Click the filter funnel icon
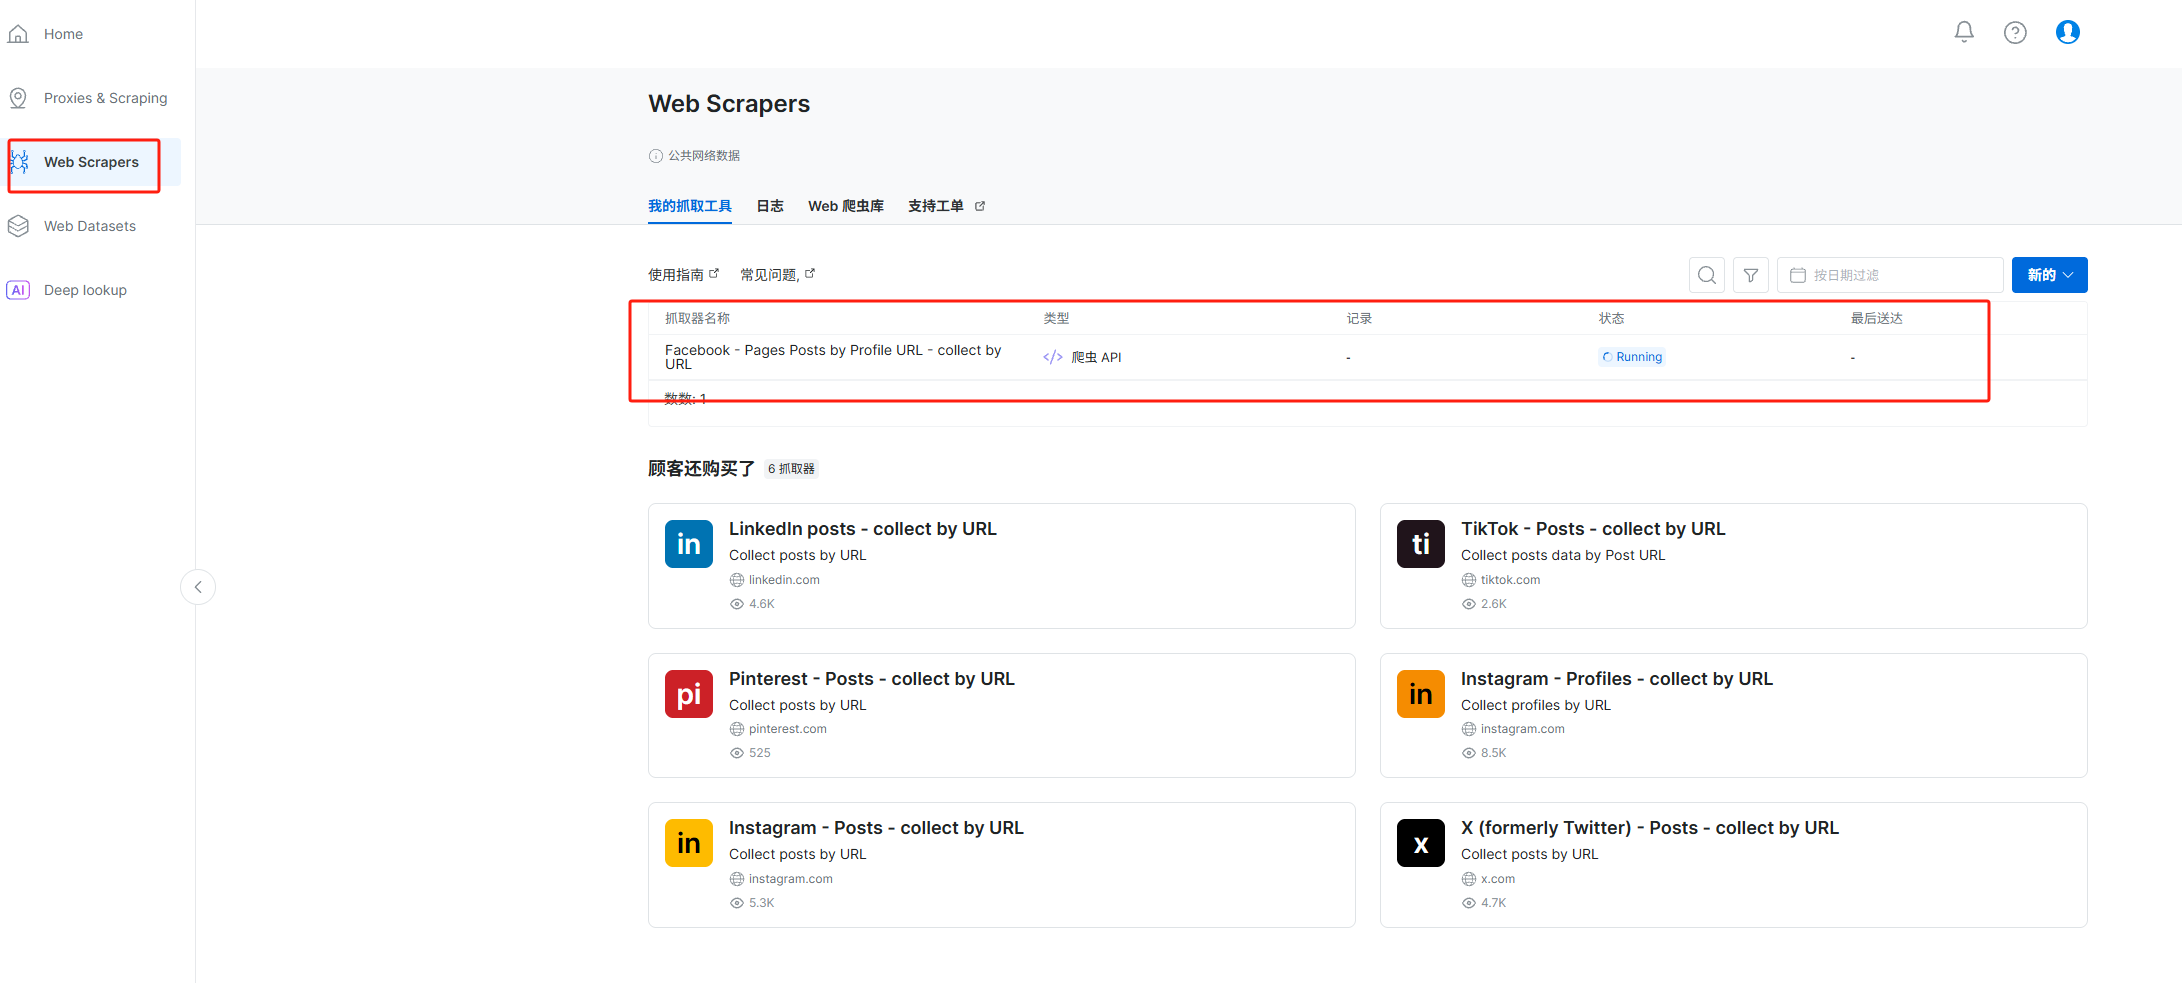This screenshot has height=983, width=2182. pos(1750,274)
